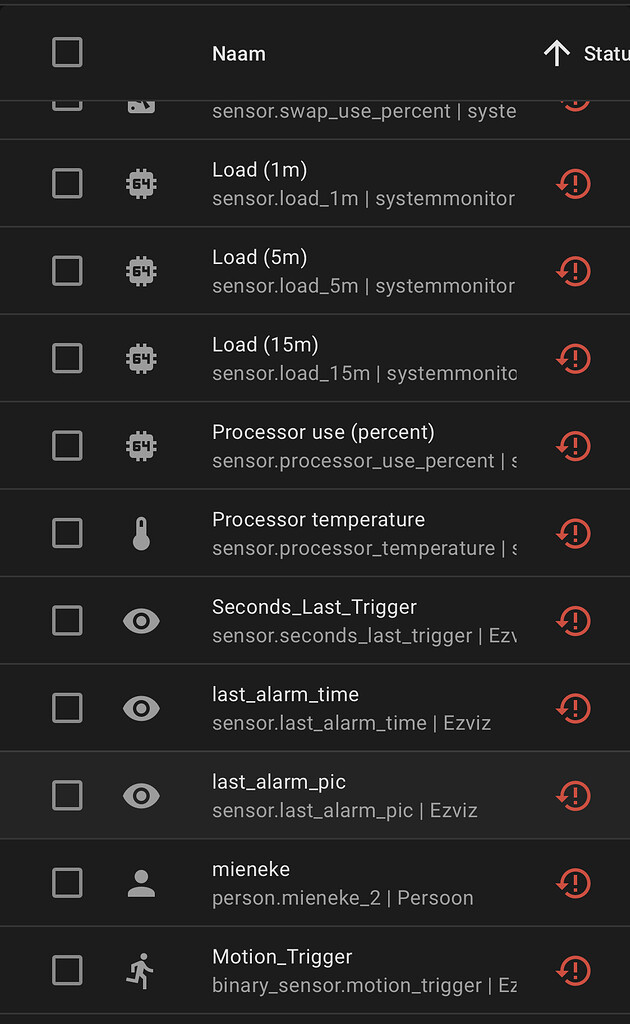This screenshot has height=1024, width=630.
Task: Click the processor icon next to Load (15m)
Action: [141, 358]
